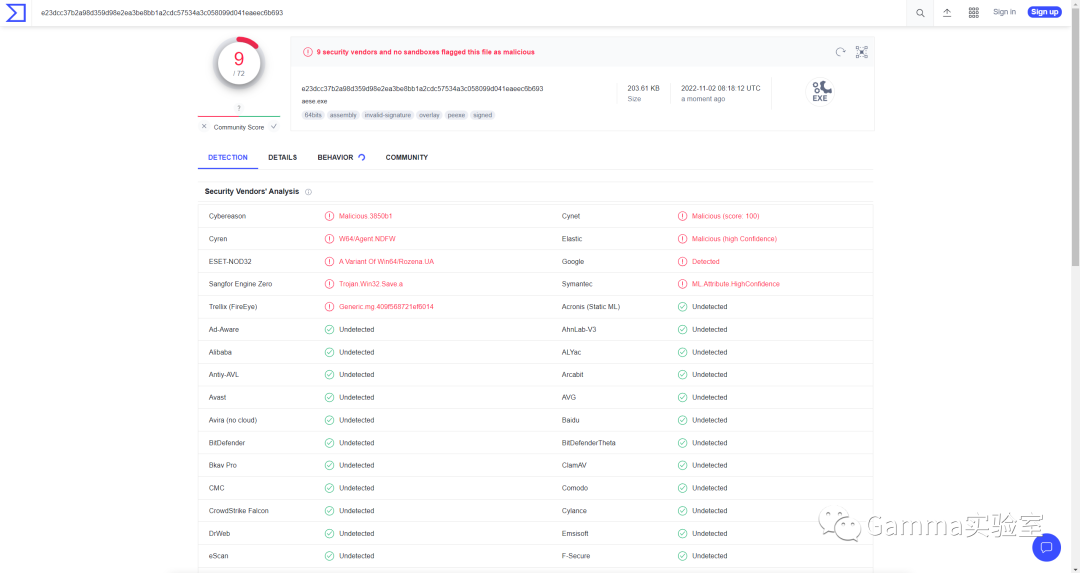This screenshot has width=1080, height=573.
Task: Click the BitDefenderTheta vendor name
Action: click(588, 443)
